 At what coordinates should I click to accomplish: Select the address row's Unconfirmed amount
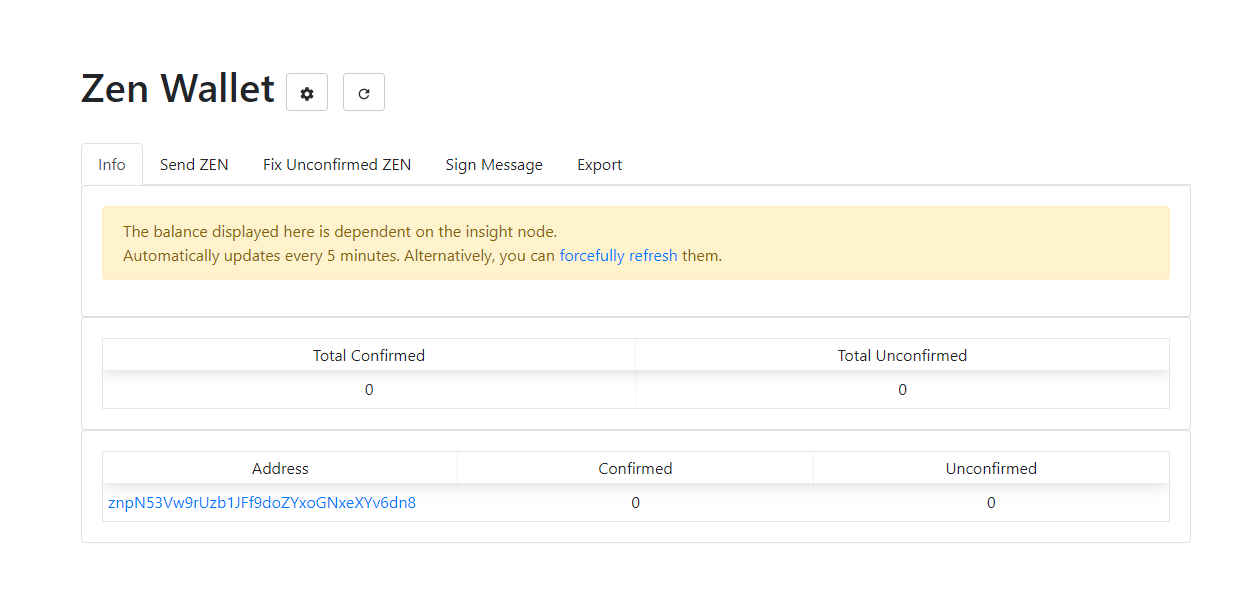[991, 503]
